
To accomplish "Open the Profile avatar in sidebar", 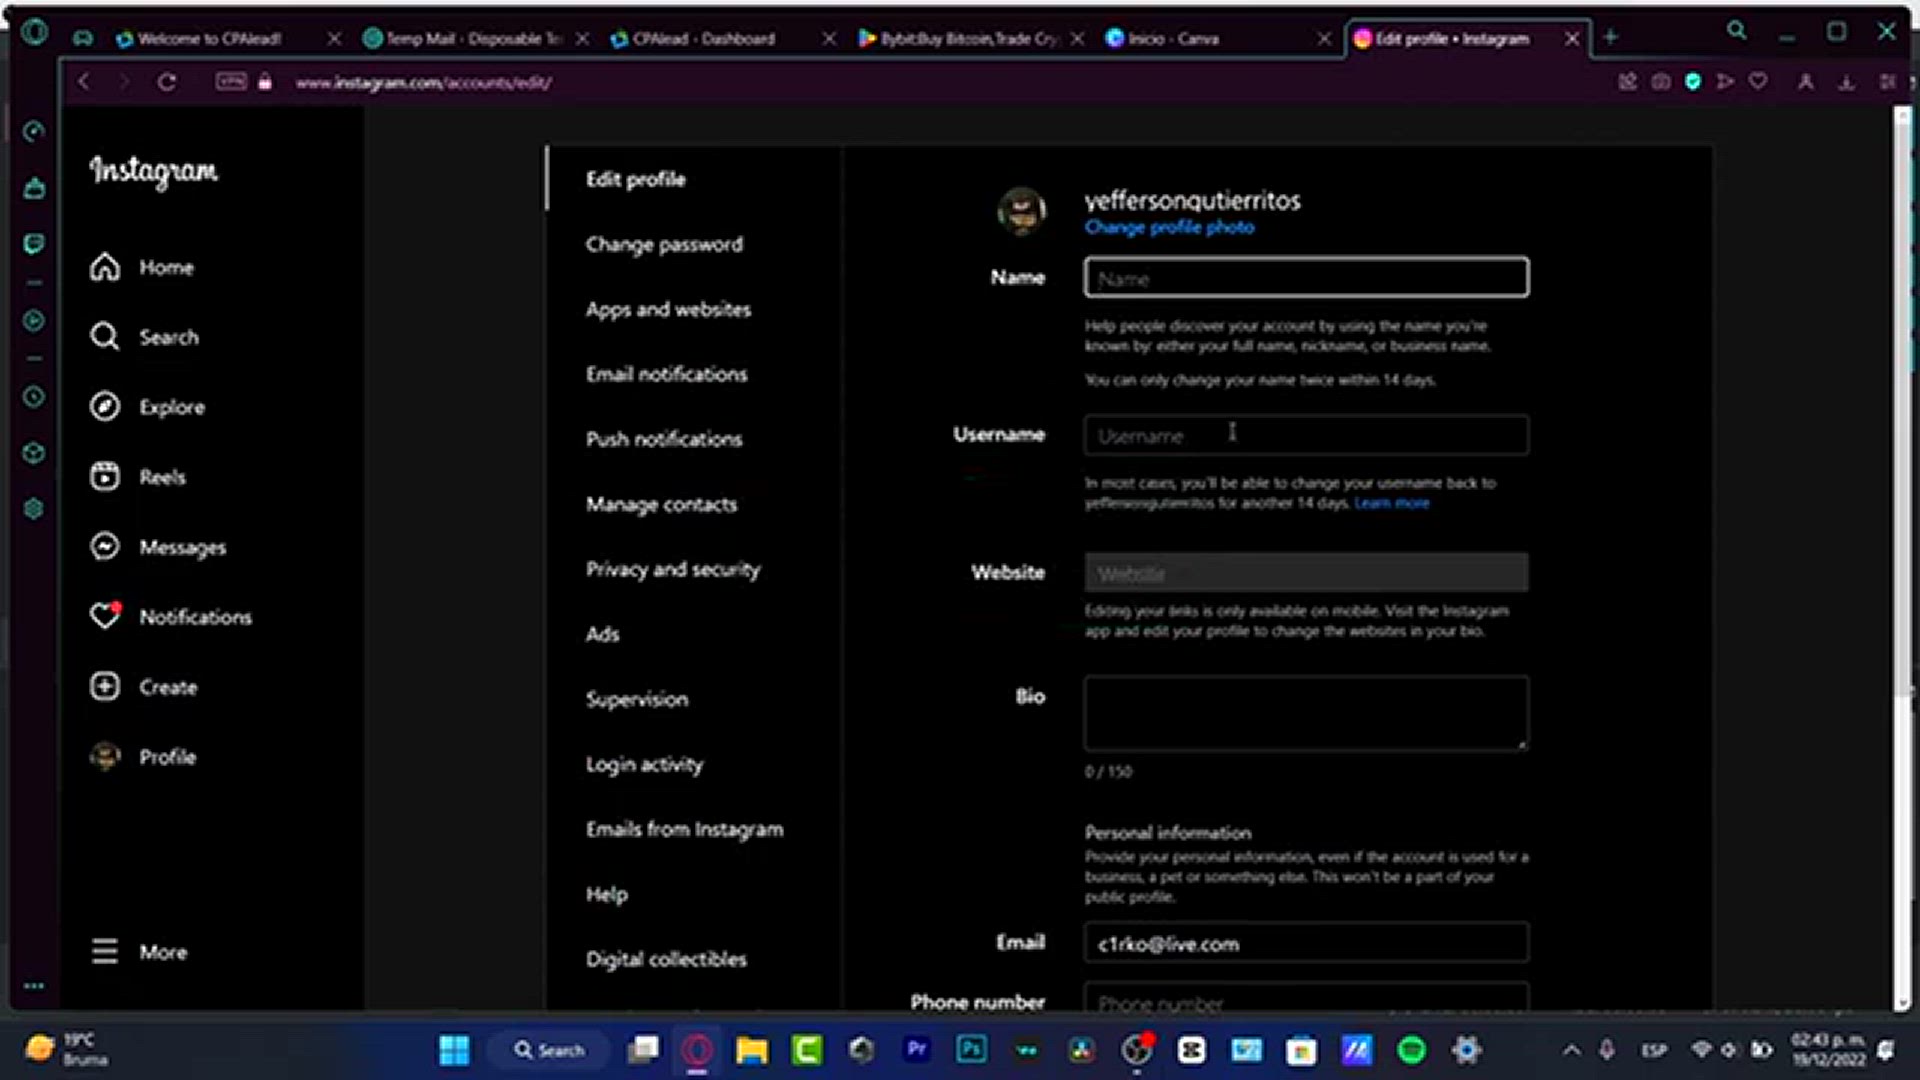I will 105,757.
